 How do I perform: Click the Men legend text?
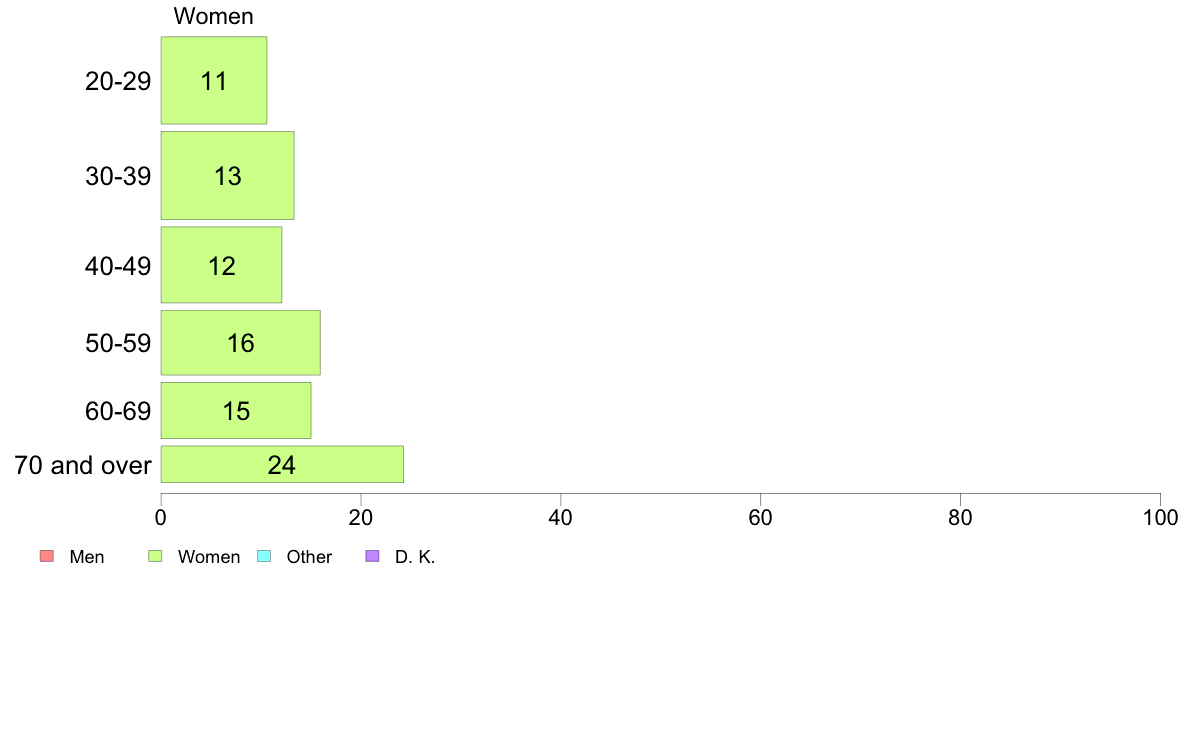click(87, 556)
